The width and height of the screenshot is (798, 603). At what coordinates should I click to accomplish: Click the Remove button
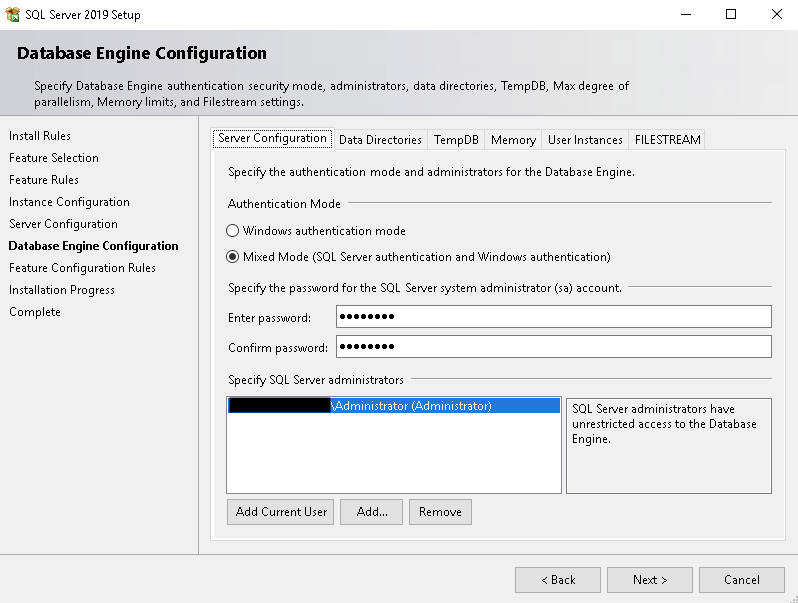(x=440, y=512)
